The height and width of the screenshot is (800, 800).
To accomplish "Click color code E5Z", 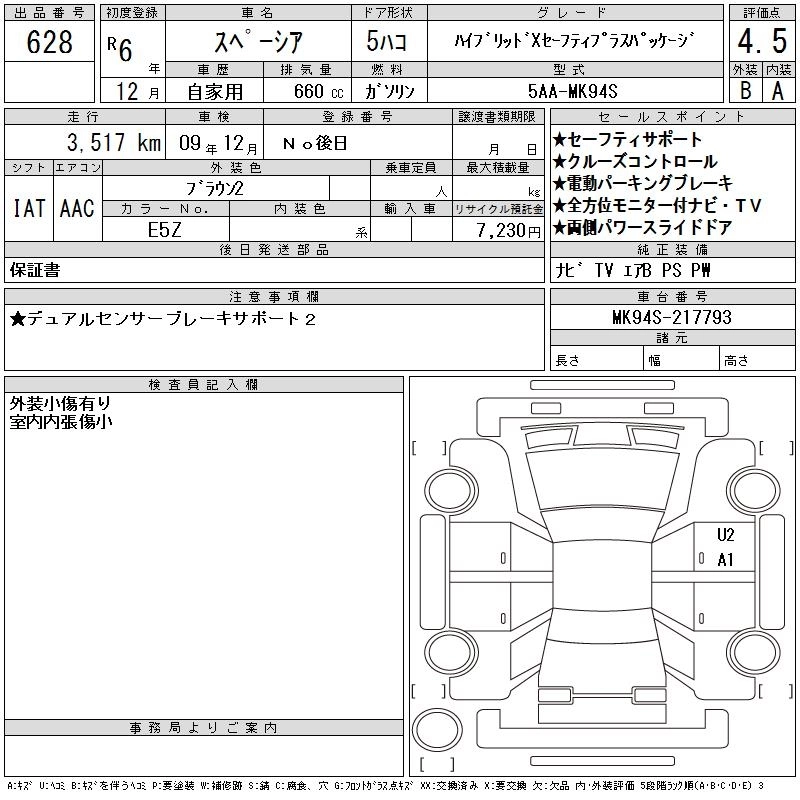I will (164, 230).
